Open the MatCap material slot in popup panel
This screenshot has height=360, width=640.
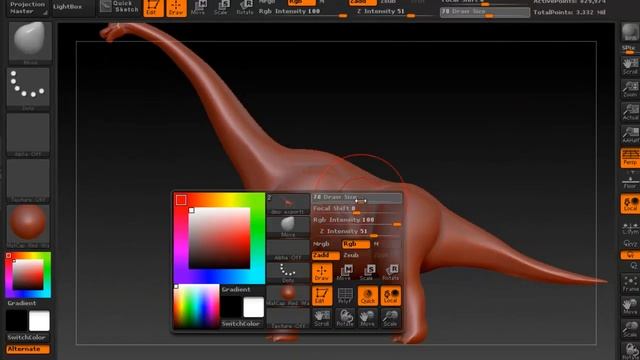click(288, 296)
